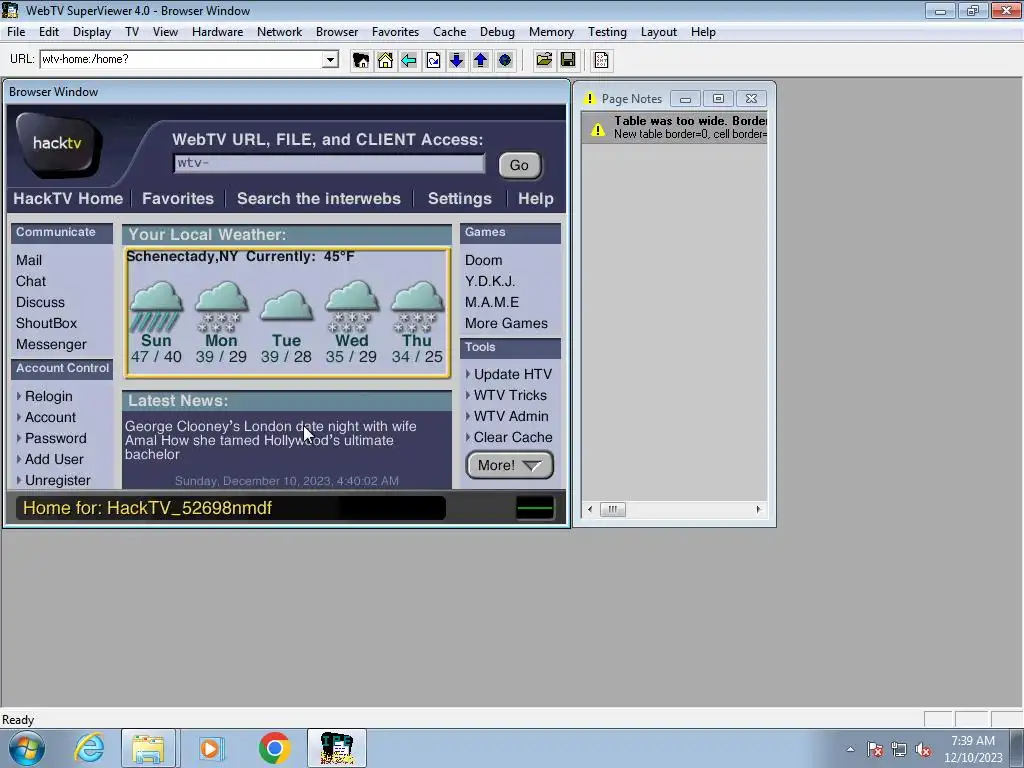Image resolution: width=1024 pixels, height=768 pixels.
Task: Click the Relogin link
Action: pos(48,396)
